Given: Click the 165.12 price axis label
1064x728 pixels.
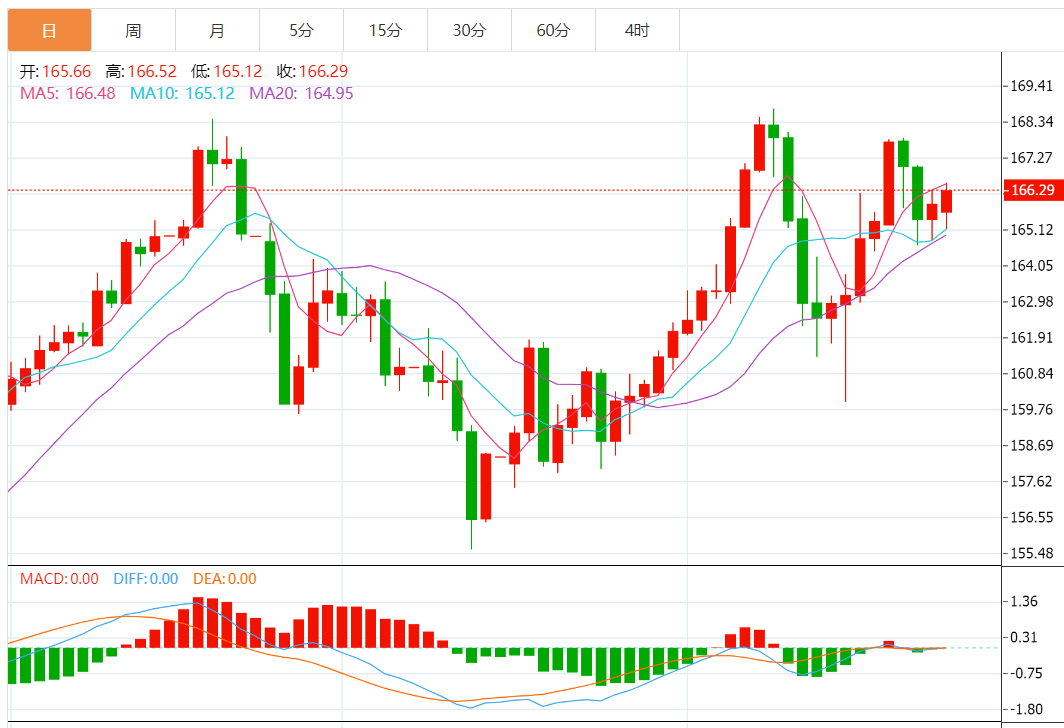Looking at the screenshot, I should click(1031, 229).
